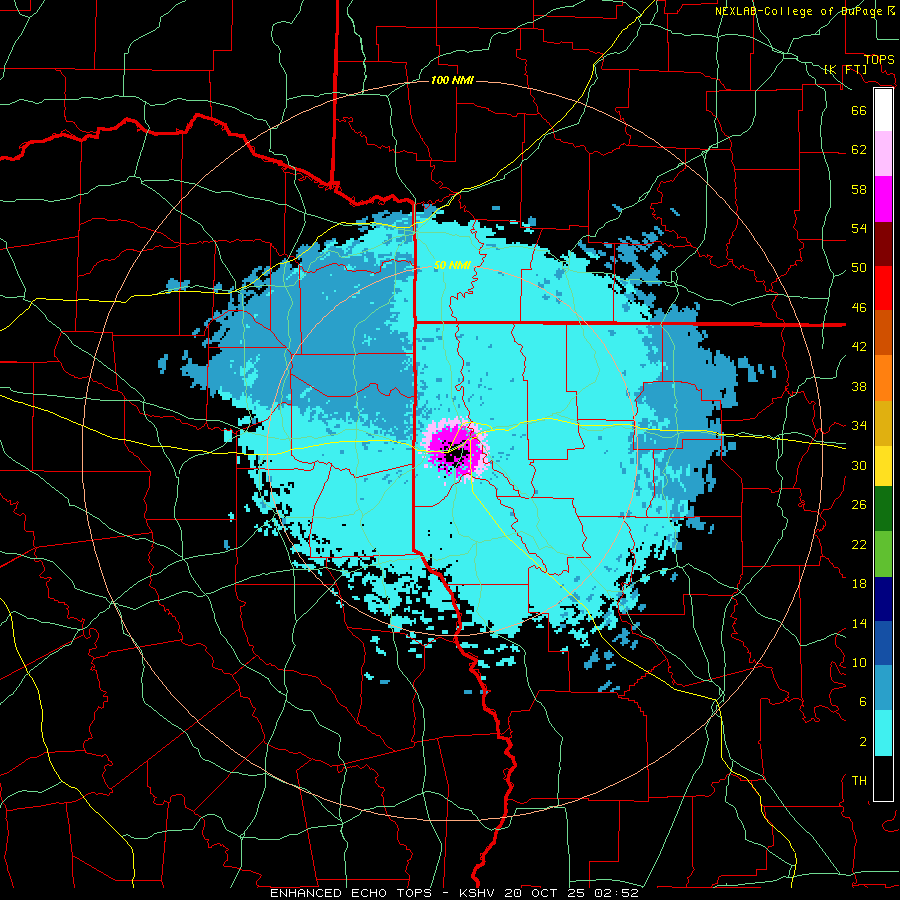The width and height of the screenshot is (900, 900).
Task: Select the light green 22 kft legend swatch
Action: point(883,553)
